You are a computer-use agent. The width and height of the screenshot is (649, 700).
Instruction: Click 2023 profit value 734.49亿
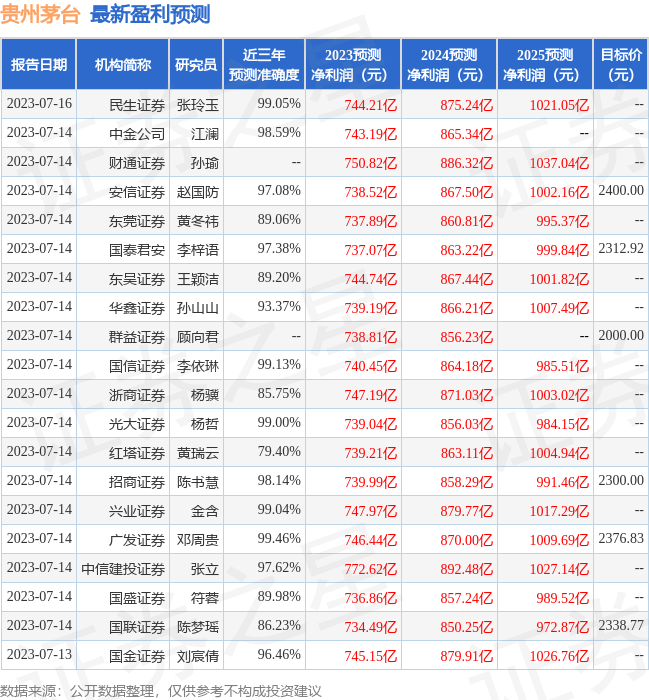click(x=370, y=628)
